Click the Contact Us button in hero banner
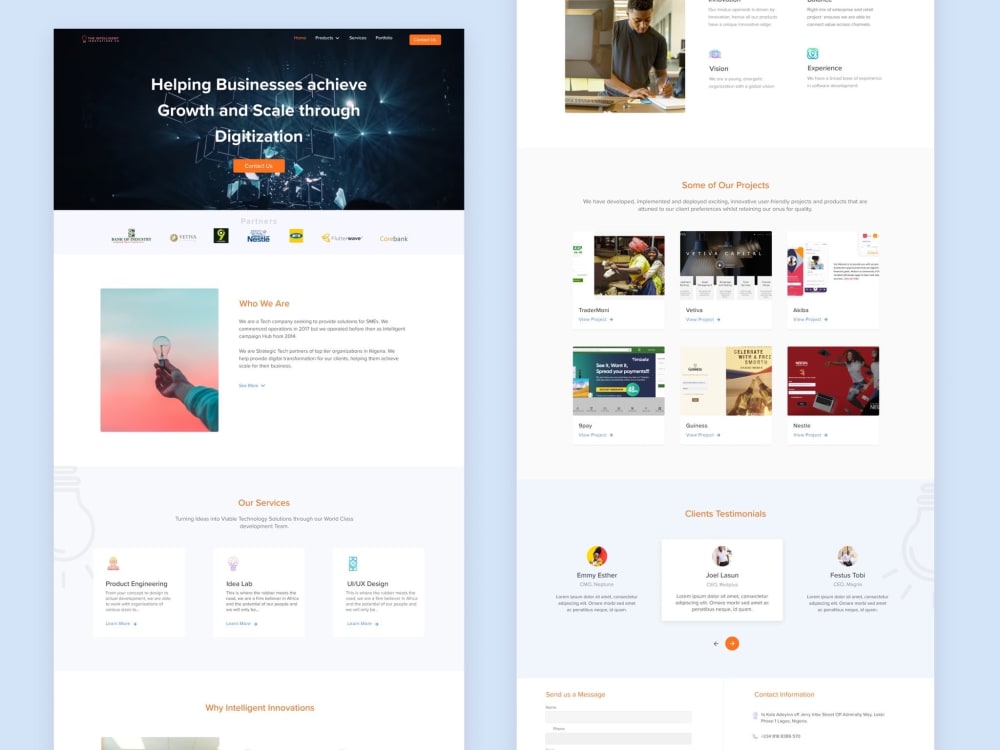 point(258,166)
